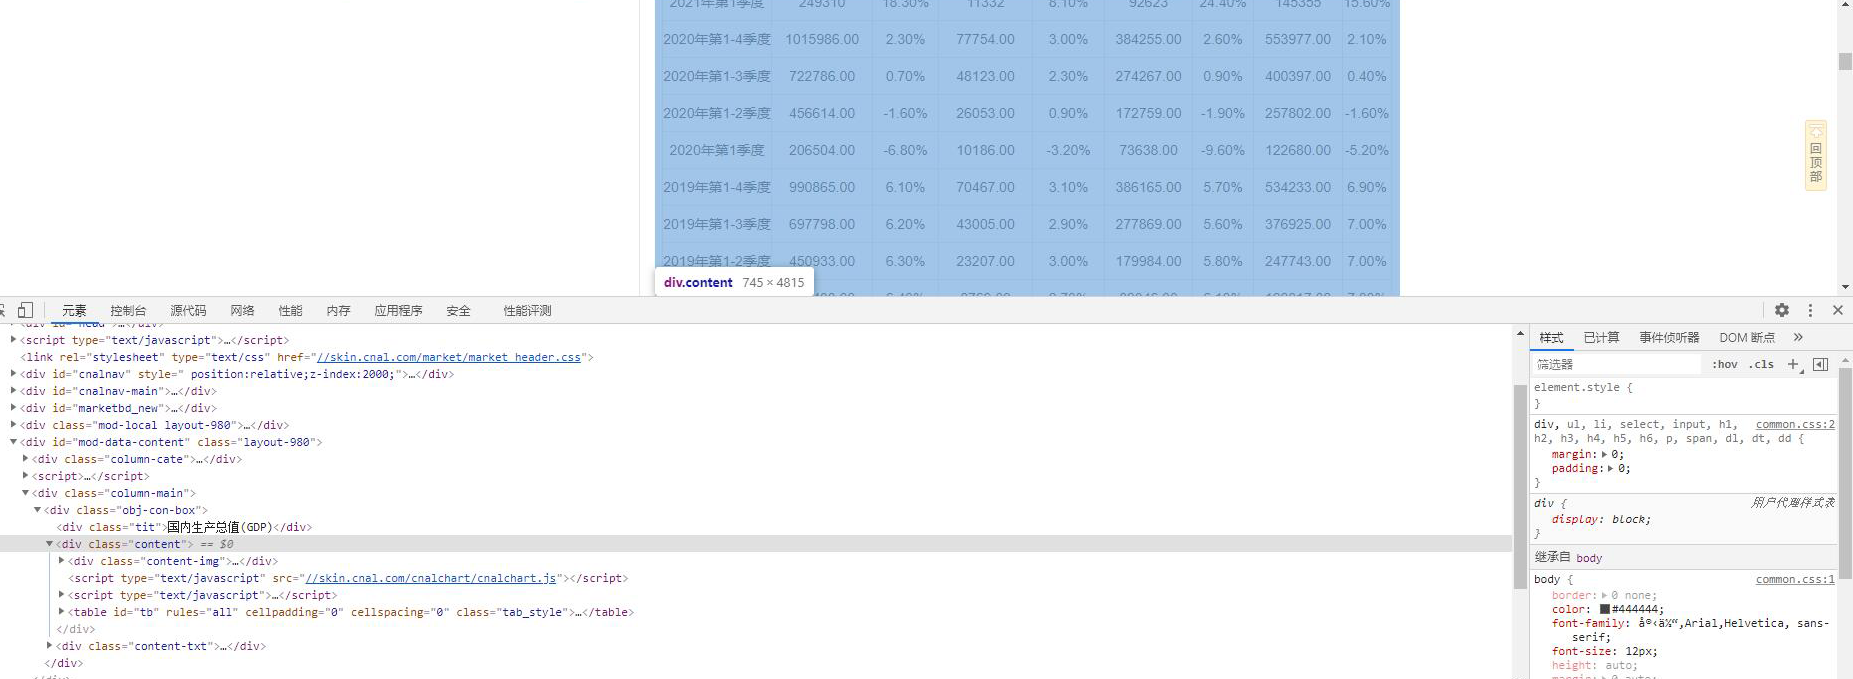
Task: Toggle the :hov element state panel
Action: (1725, 364)
